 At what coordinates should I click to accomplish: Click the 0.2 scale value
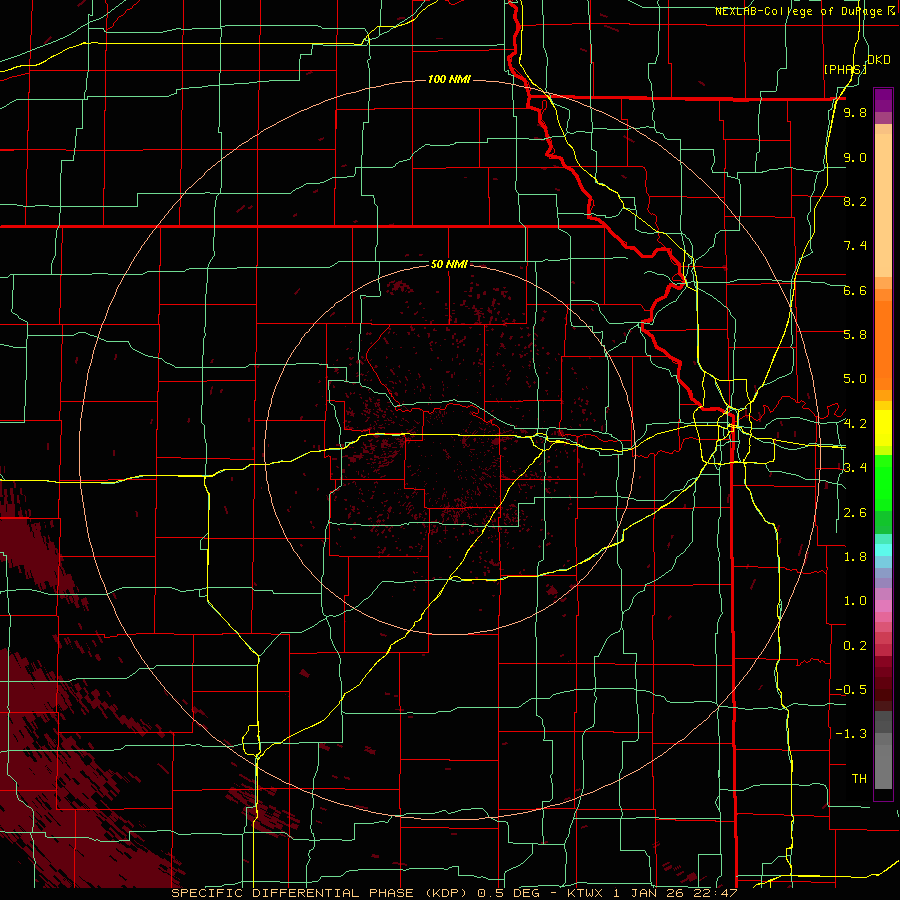pos(855,645)
